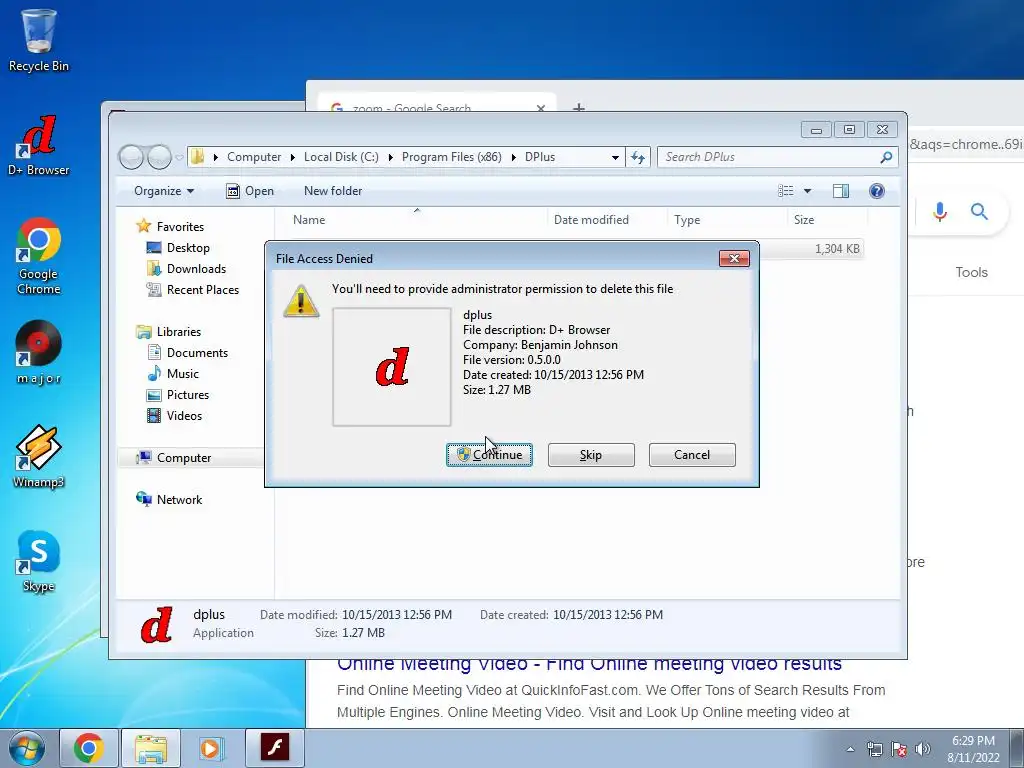The width and height of the screenshot is (1024, 768).
Task: Expand the arrow after Local Disk (C:) in breadcrumb
Action: click(391, 157)
